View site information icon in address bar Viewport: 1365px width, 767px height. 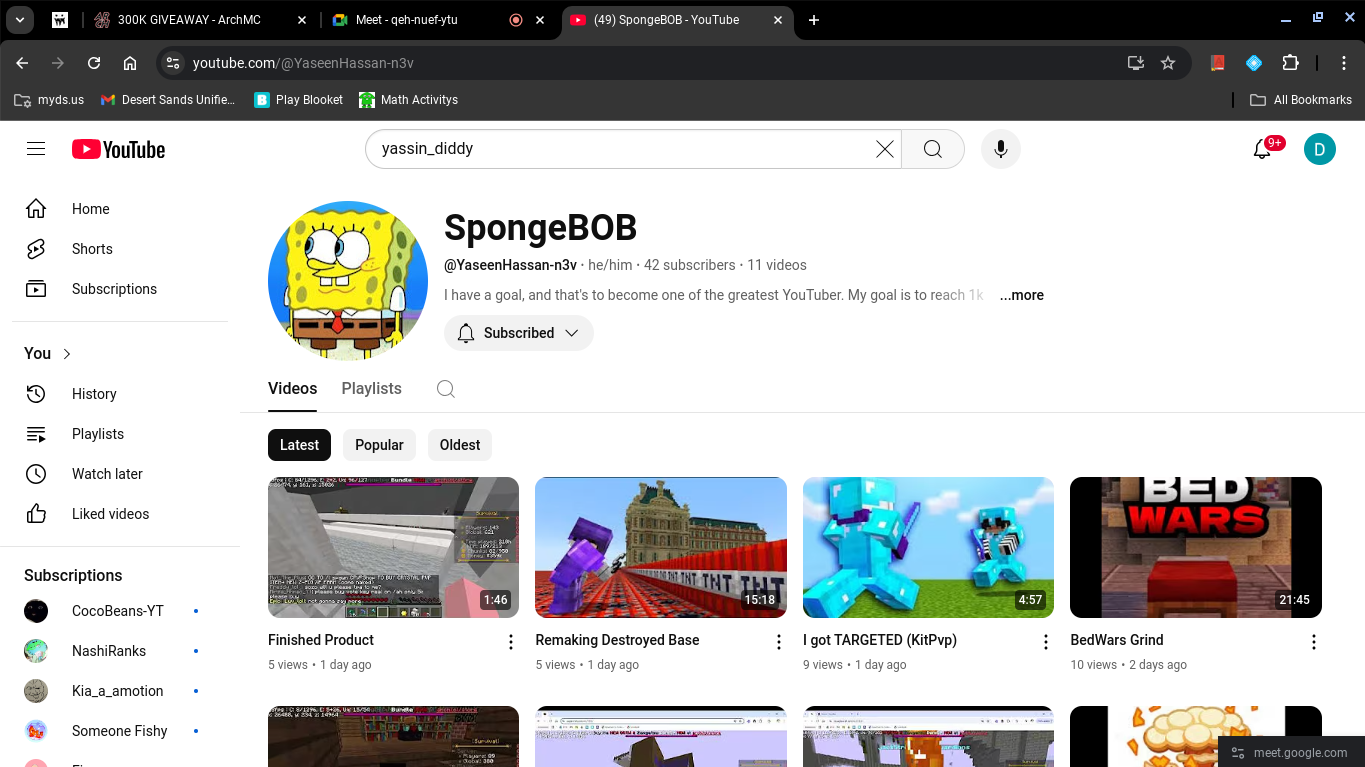173,63
